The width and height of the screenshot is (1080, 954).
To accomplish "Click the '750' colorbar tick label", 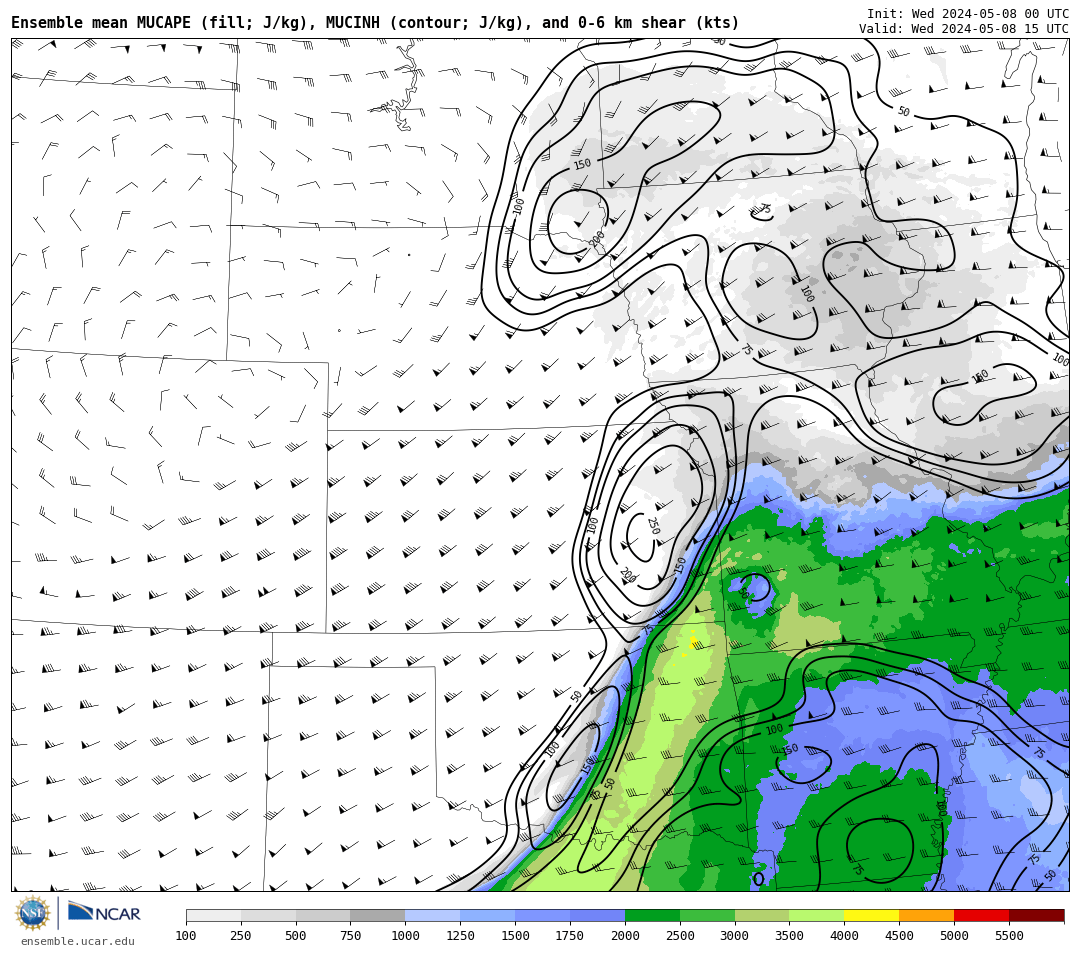I will click(351, 935).
